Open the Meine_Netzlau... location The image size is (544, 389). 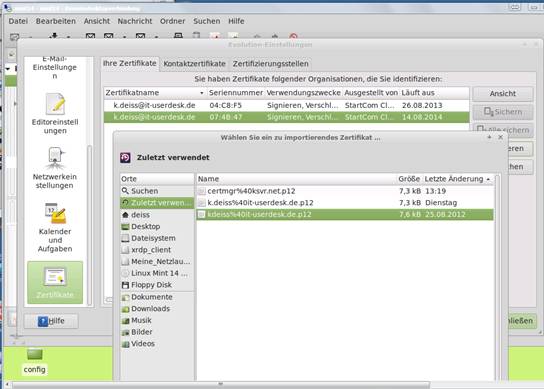157,261
